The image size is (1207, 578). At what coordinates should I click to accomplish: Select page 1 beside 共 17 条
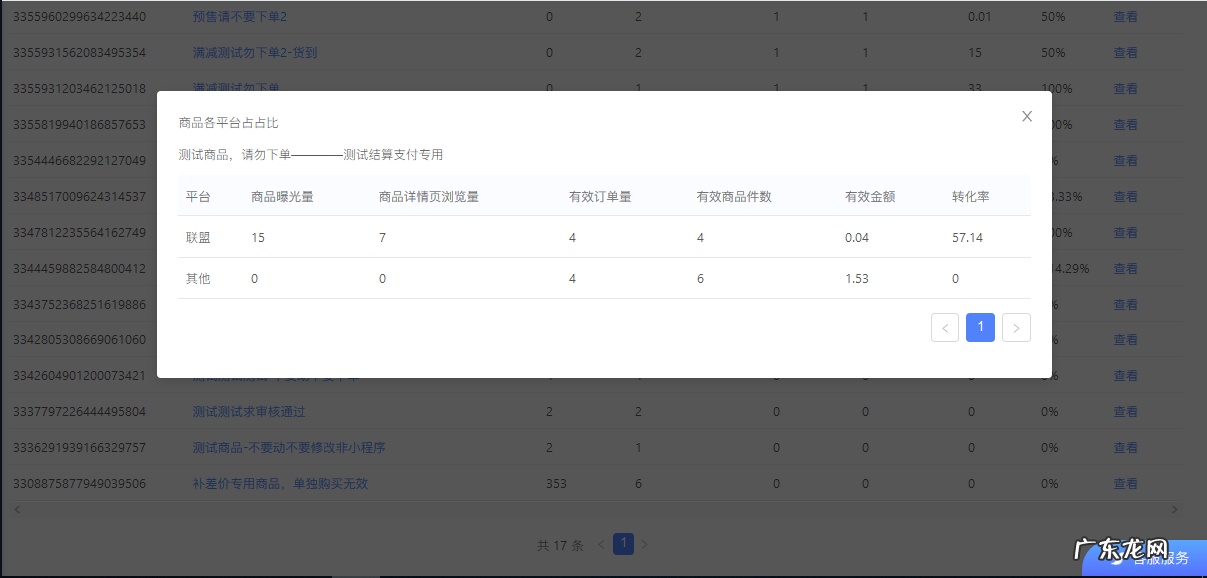(x=623, y=544)
